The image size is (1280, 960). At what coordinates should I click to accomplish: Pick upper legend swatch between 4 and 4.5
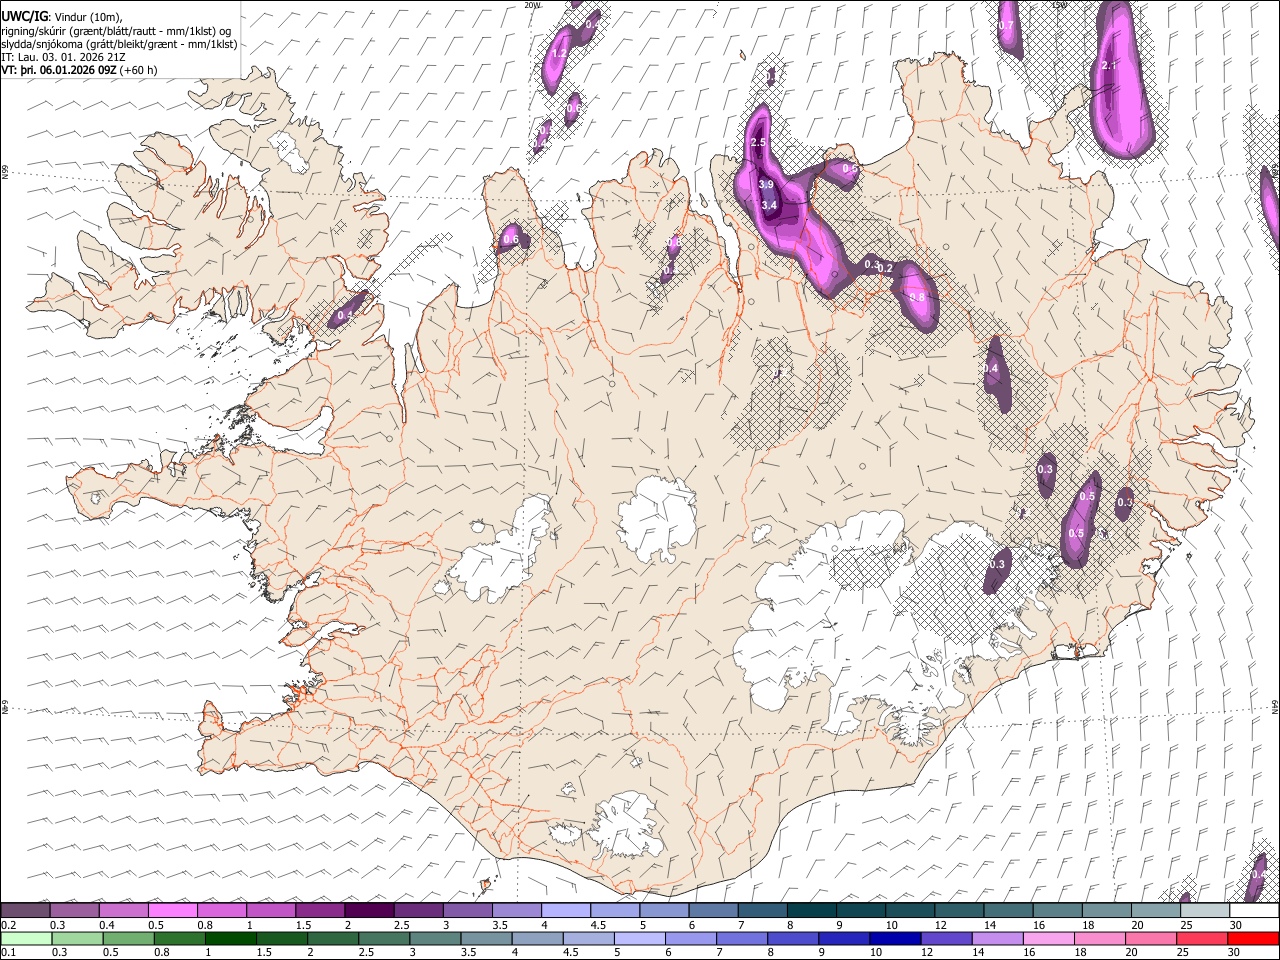coord(566,911)
